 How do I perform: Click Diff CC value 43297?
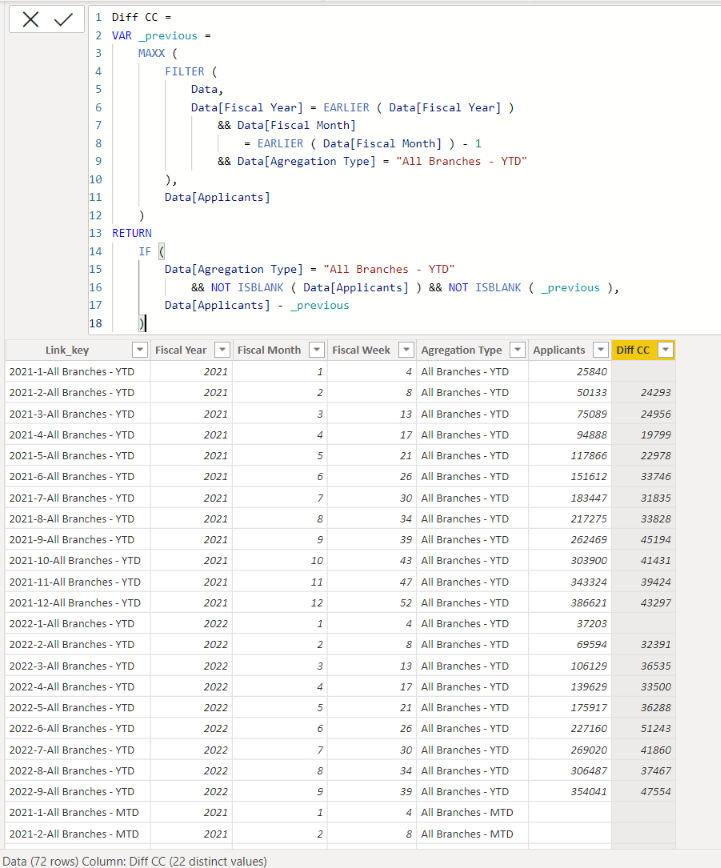[656, 603]
